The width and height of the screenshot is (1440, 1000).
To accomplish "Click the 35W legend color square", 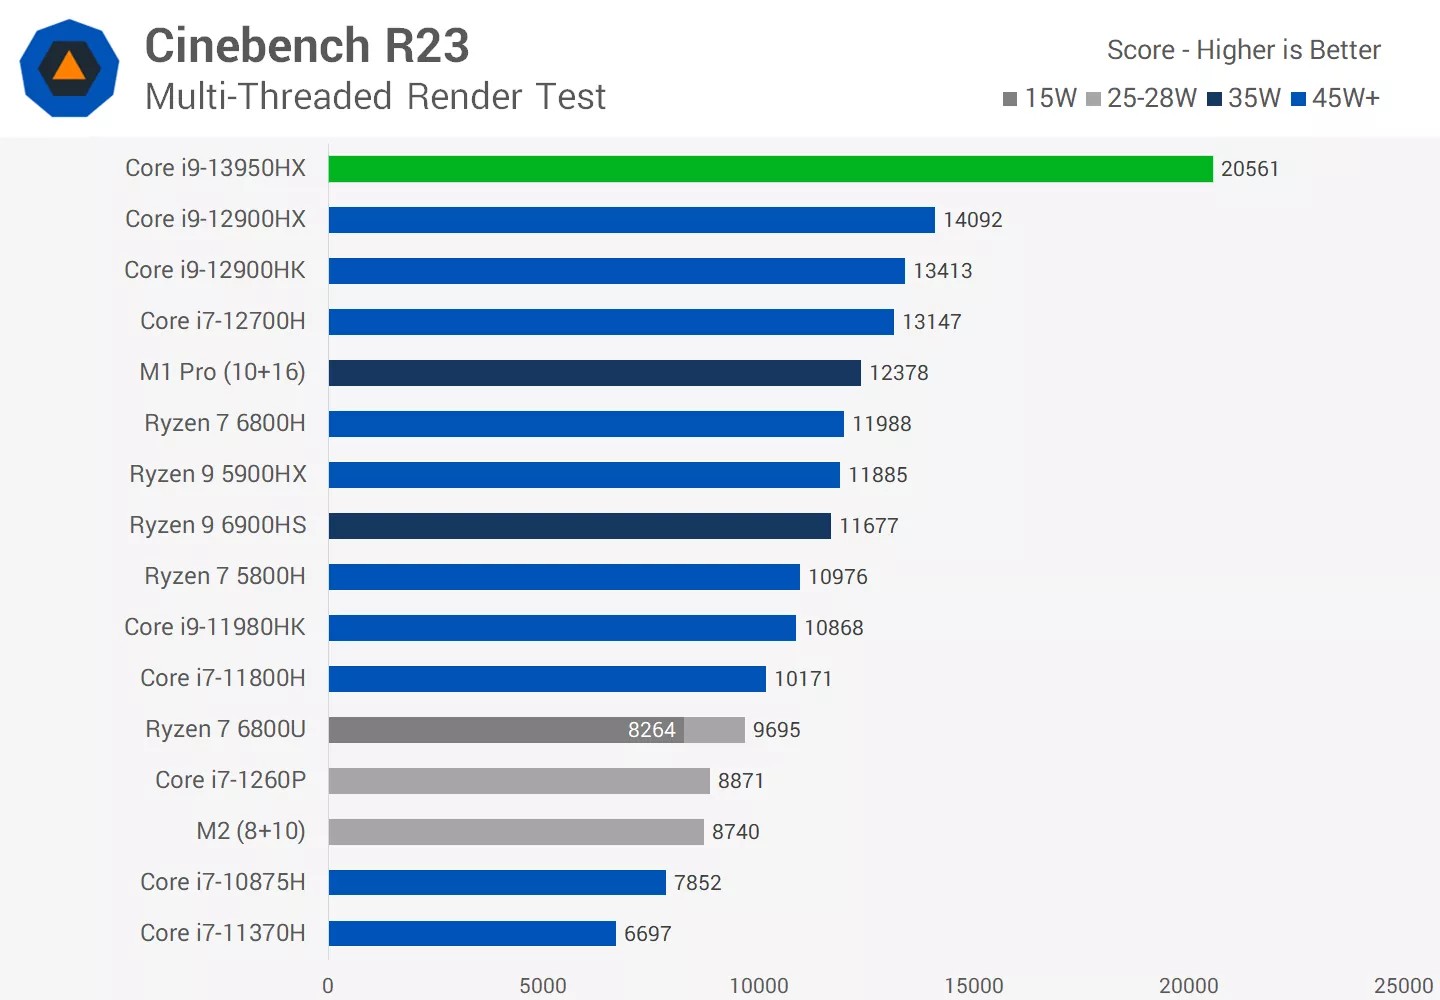I will pos(1214,99).
